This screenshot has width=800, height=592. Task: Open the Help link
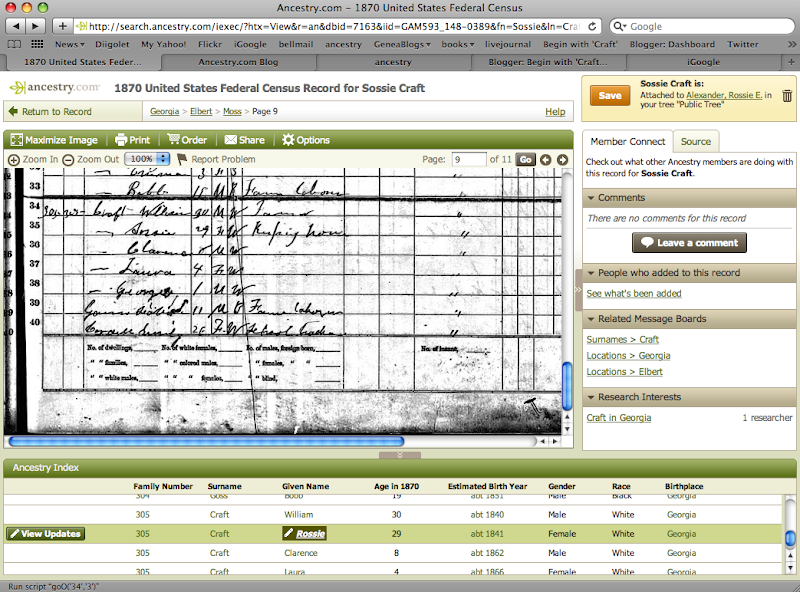point(555,111)
